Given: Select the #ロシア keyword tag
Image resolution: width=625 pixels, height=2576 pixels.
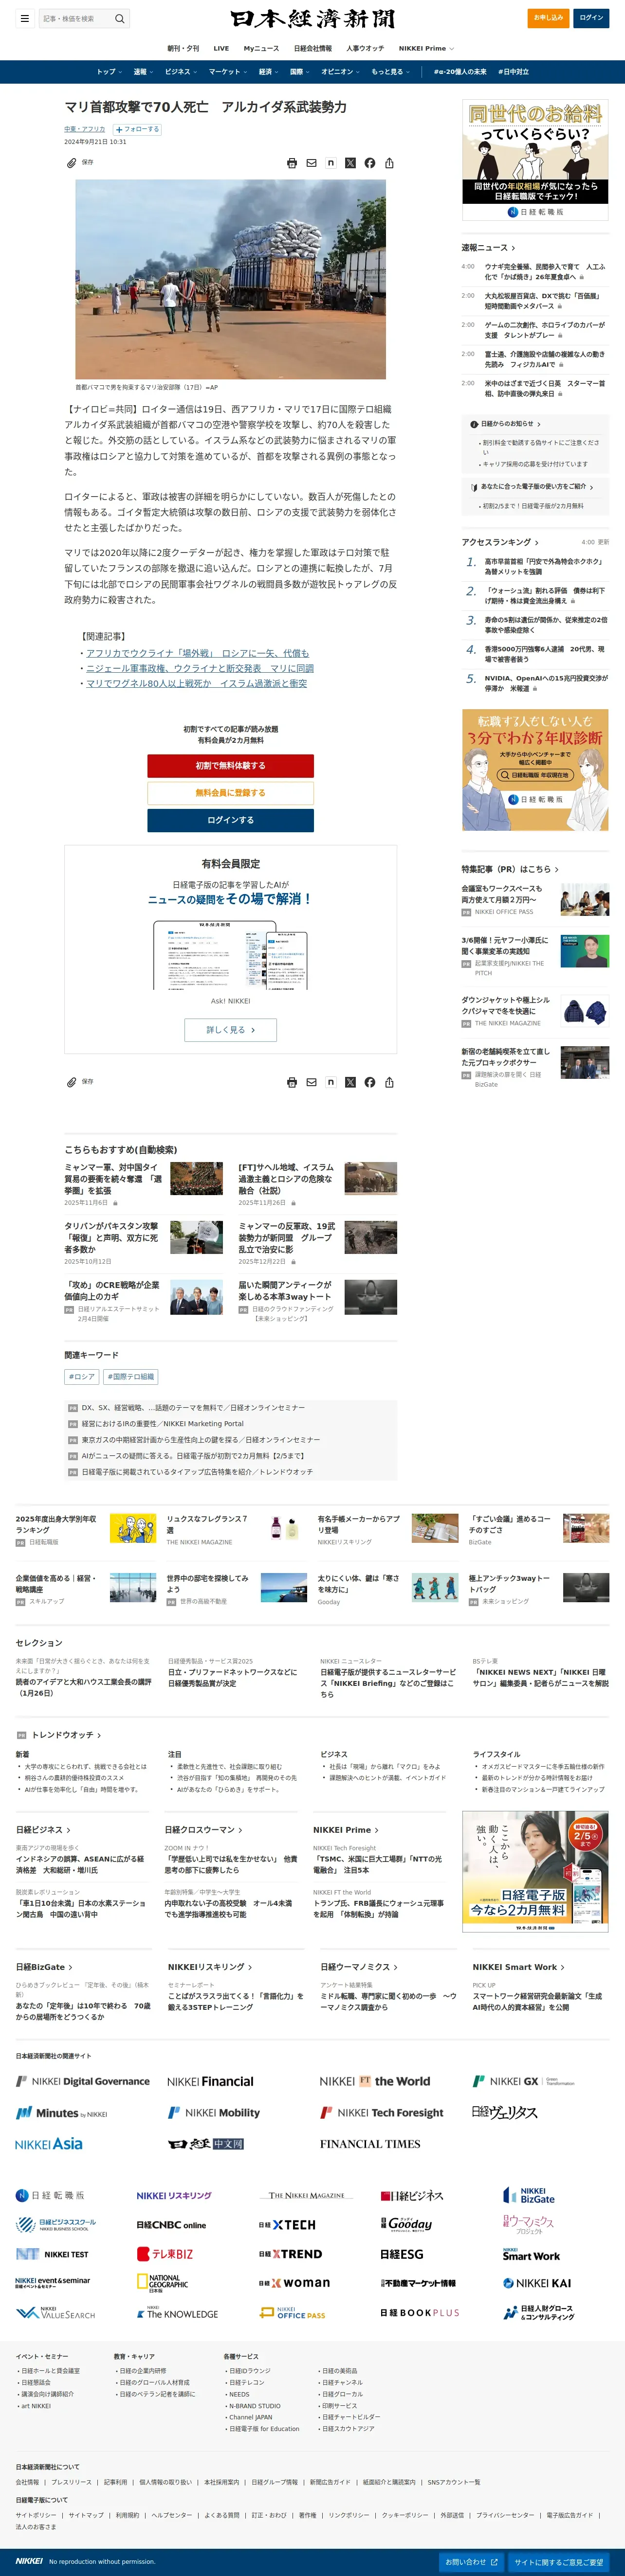Looking at the screenshot, I should click(x=82, y=1377).
